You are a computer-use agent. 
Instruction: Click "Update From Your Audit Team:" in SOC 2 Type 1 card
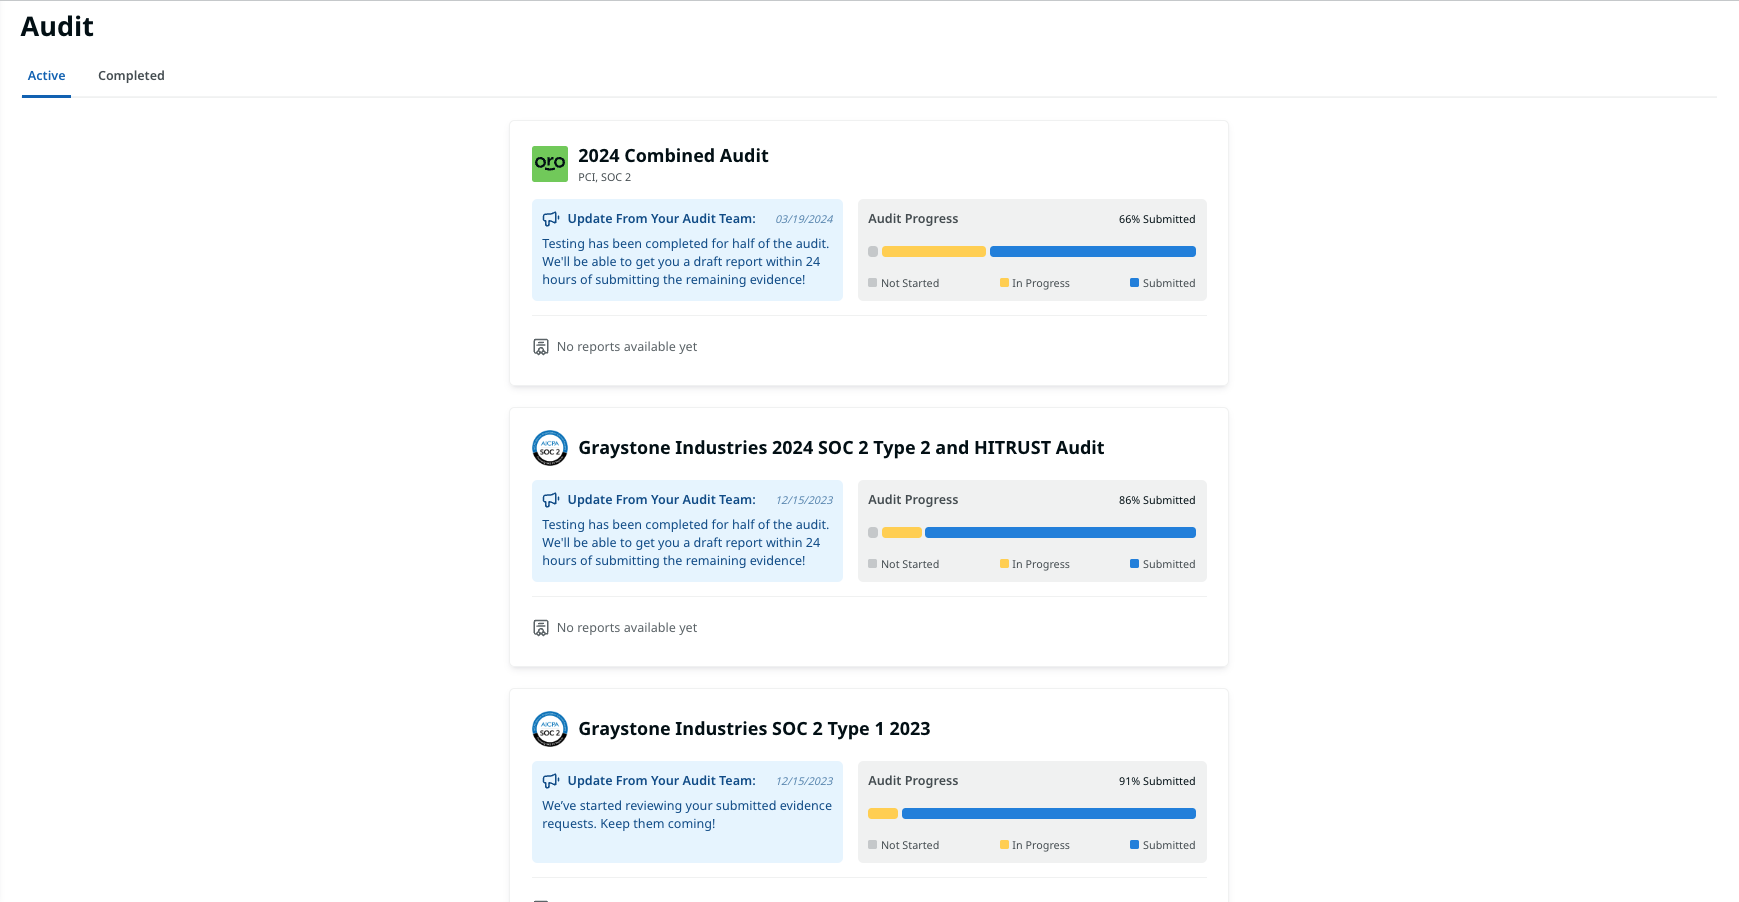pos(661,781)
